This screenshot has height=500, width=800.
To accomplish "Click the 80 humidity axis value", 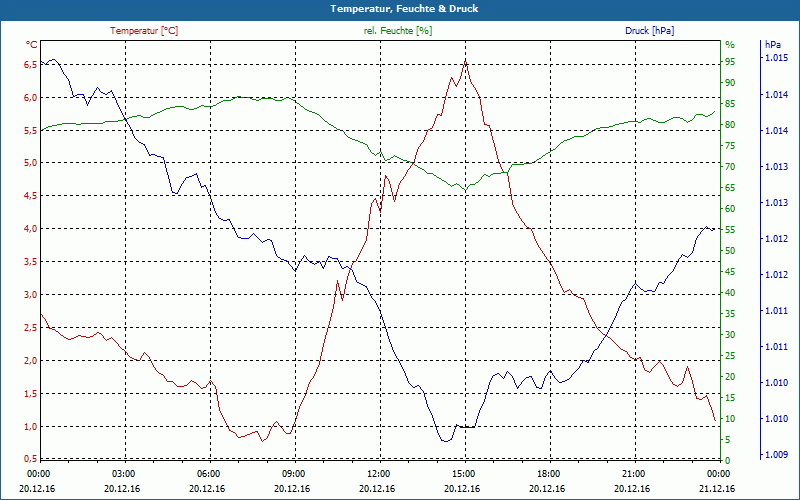I will click(x=730, y=124).
